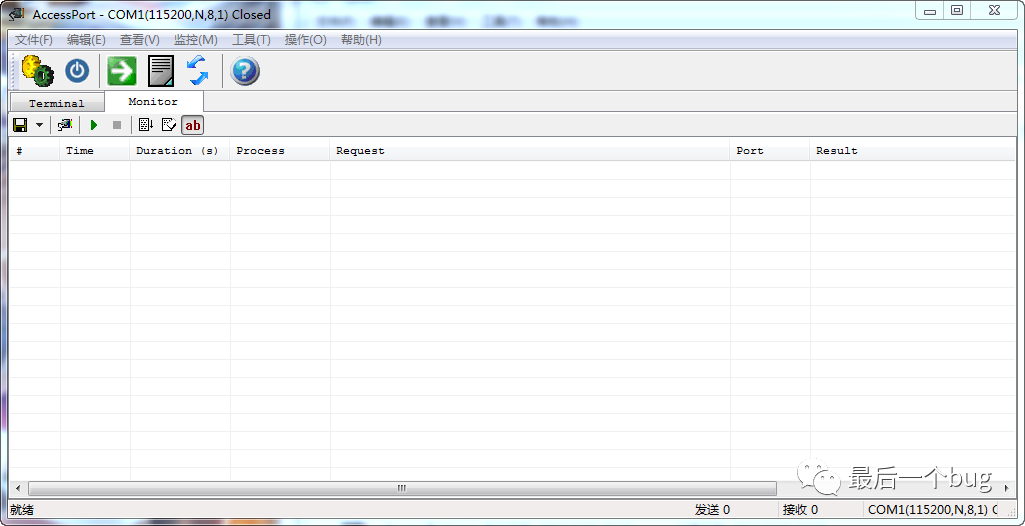Open port settings via the gears icon

click(37, 71)
